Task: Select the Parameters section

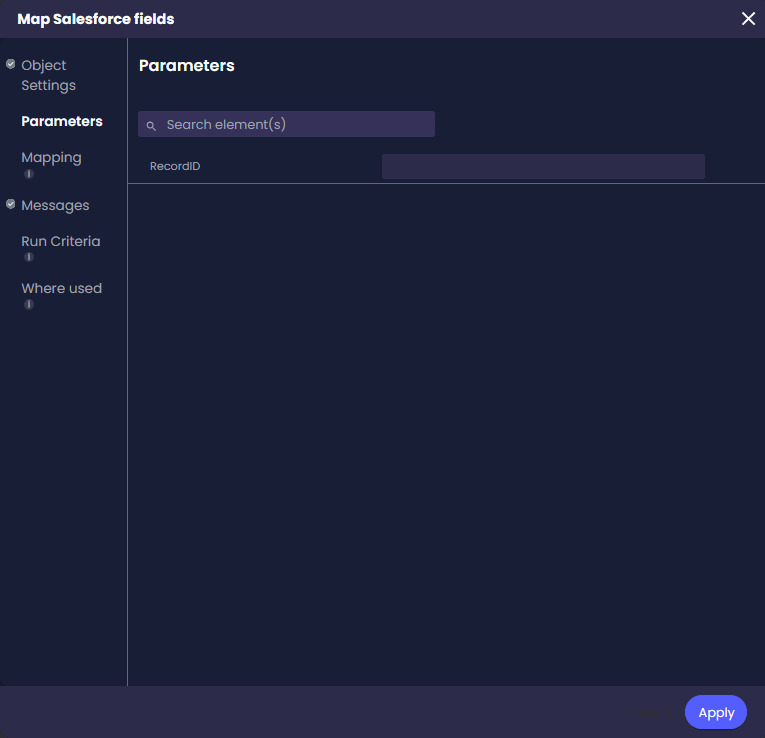Action: coord(62,121)
